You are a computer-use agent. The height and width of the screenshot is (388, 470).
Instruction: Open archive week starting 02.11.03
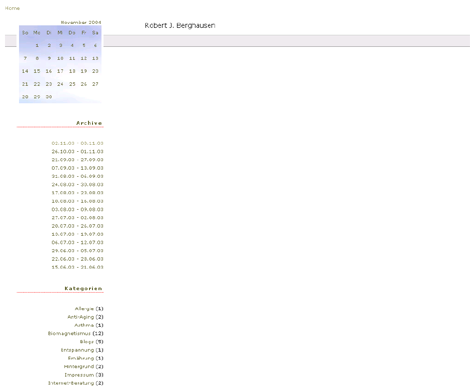77,143
